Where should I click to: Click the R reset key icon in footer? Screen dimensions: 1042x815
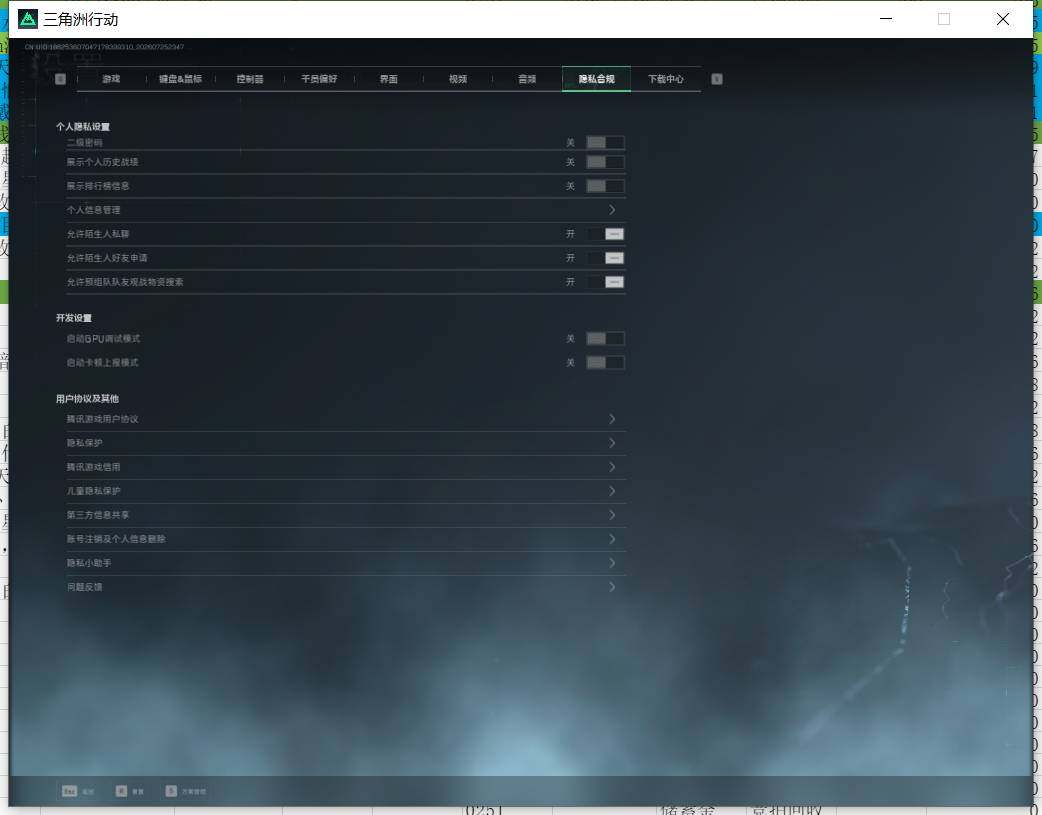121,791
